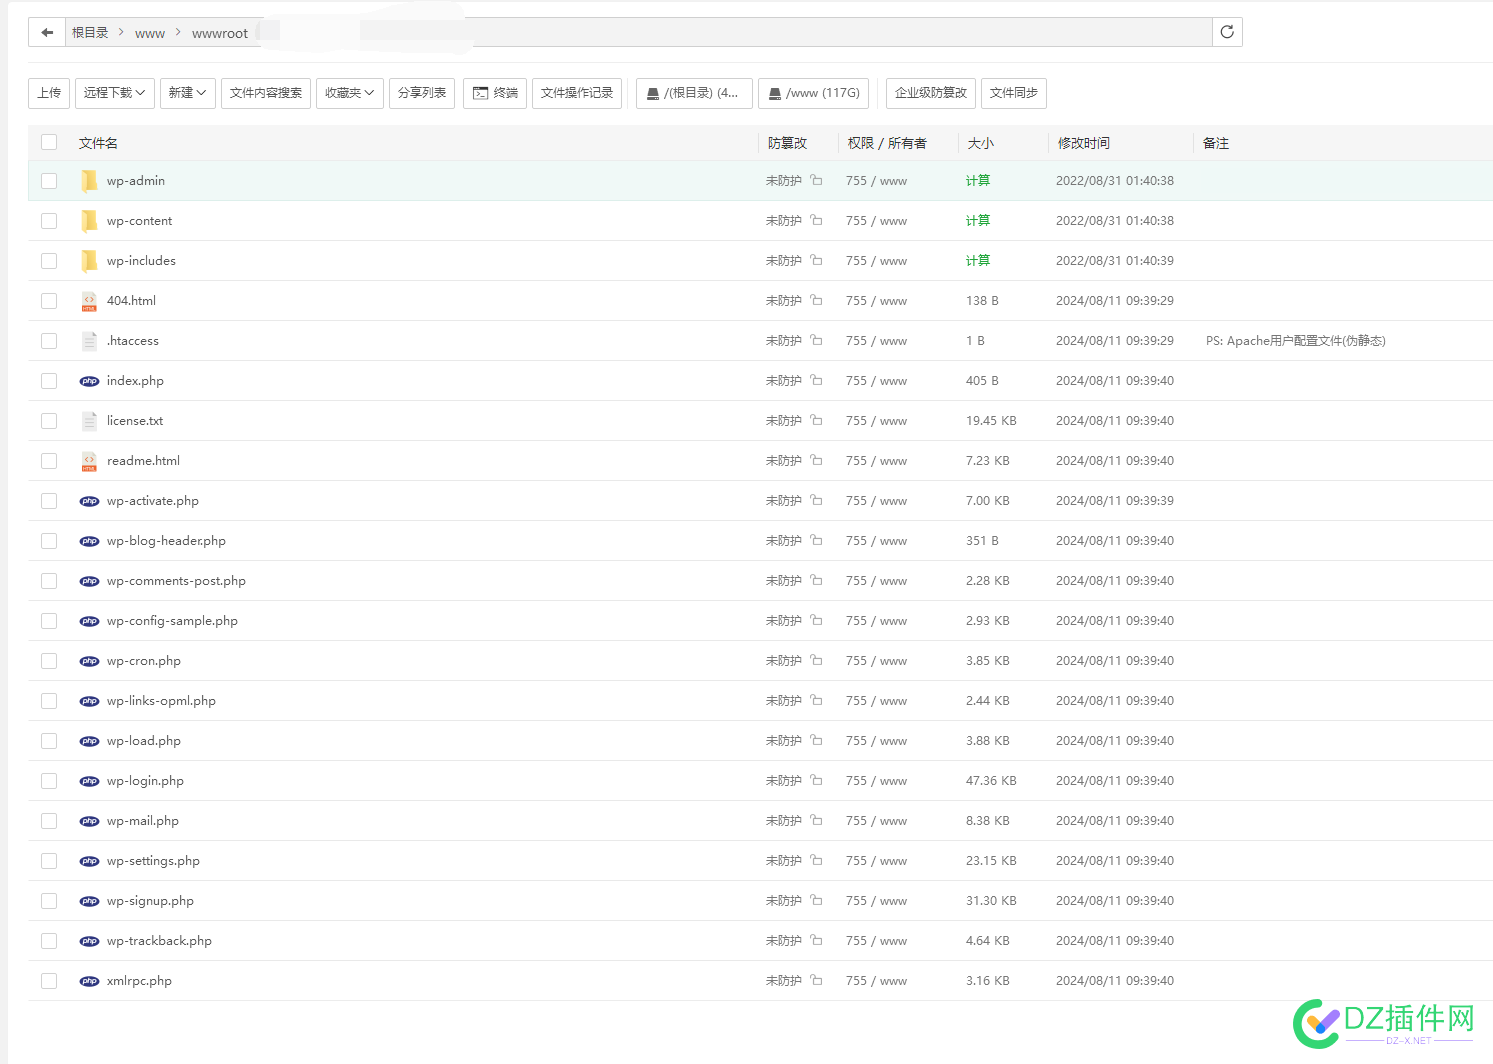This screenshot has width=1493, height=1064.
Task: Open the wp-includes folder icon
Action: [89, 260]
